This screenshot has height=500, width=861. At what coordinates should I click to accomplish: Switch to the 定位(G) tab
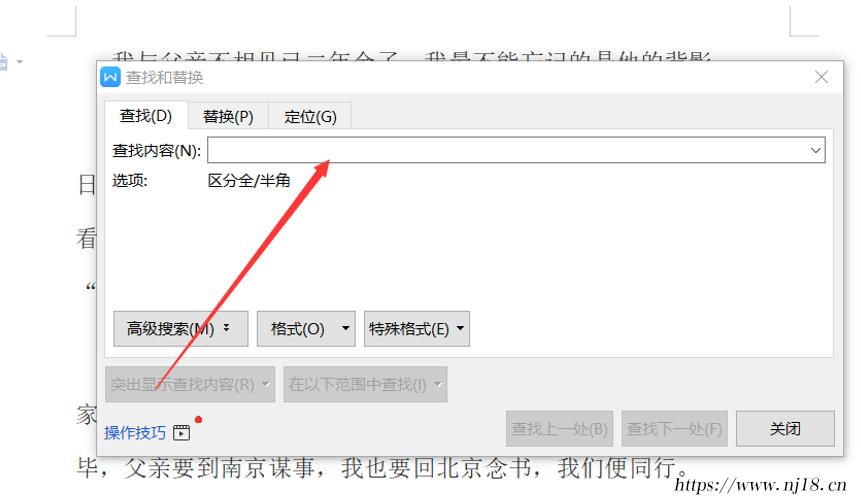coord(310,116)
